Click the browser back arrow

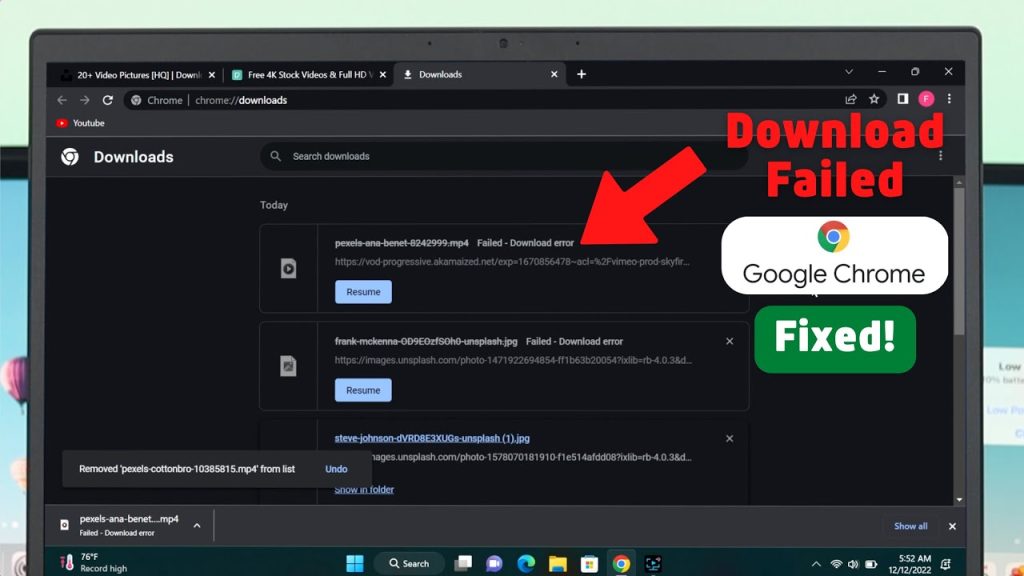[x=62, y=100]
